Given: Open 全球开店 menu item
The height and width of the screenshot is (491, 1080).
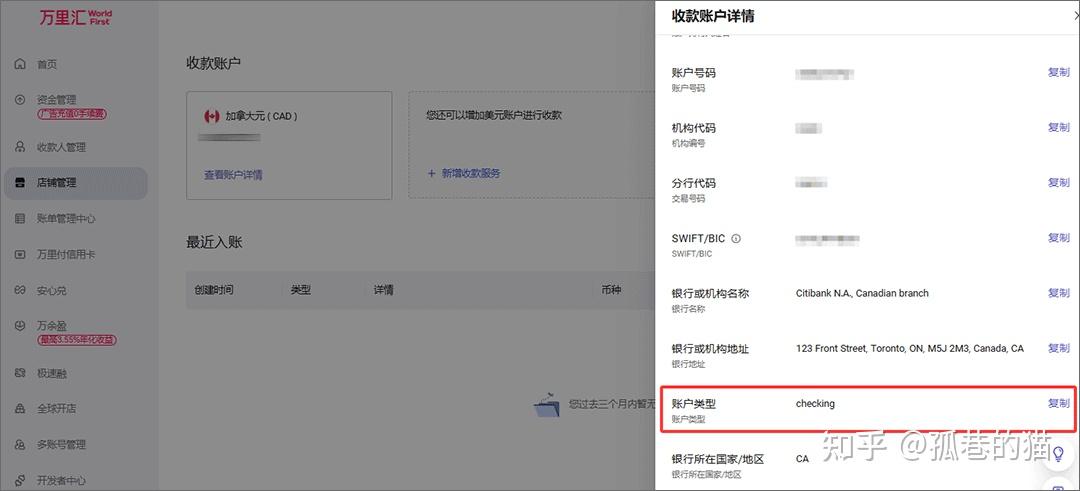Looking at the screenshot, I should [x=56, y=408].
